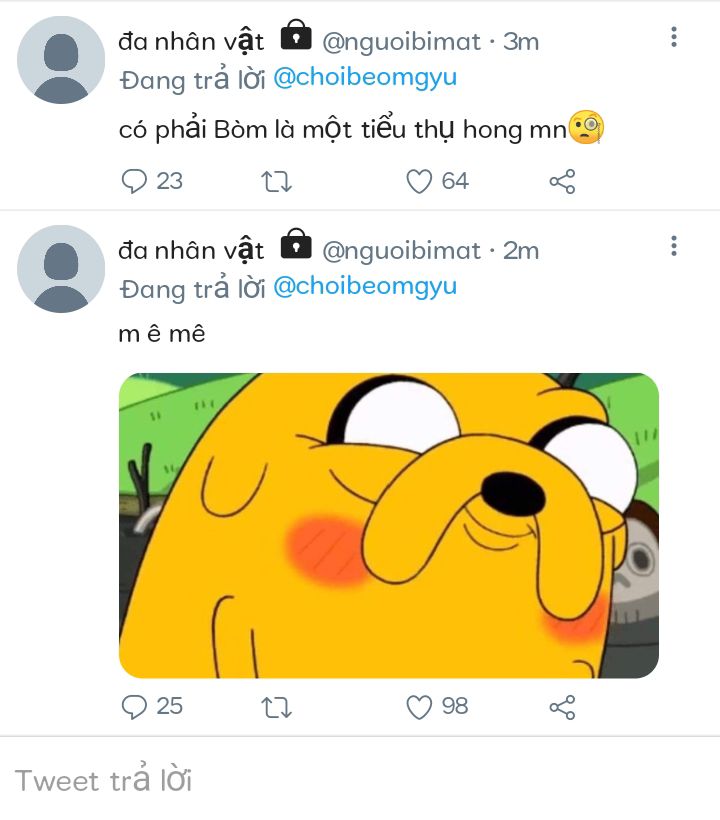Like the tweet with 98 likes

(x=419, y=707)
